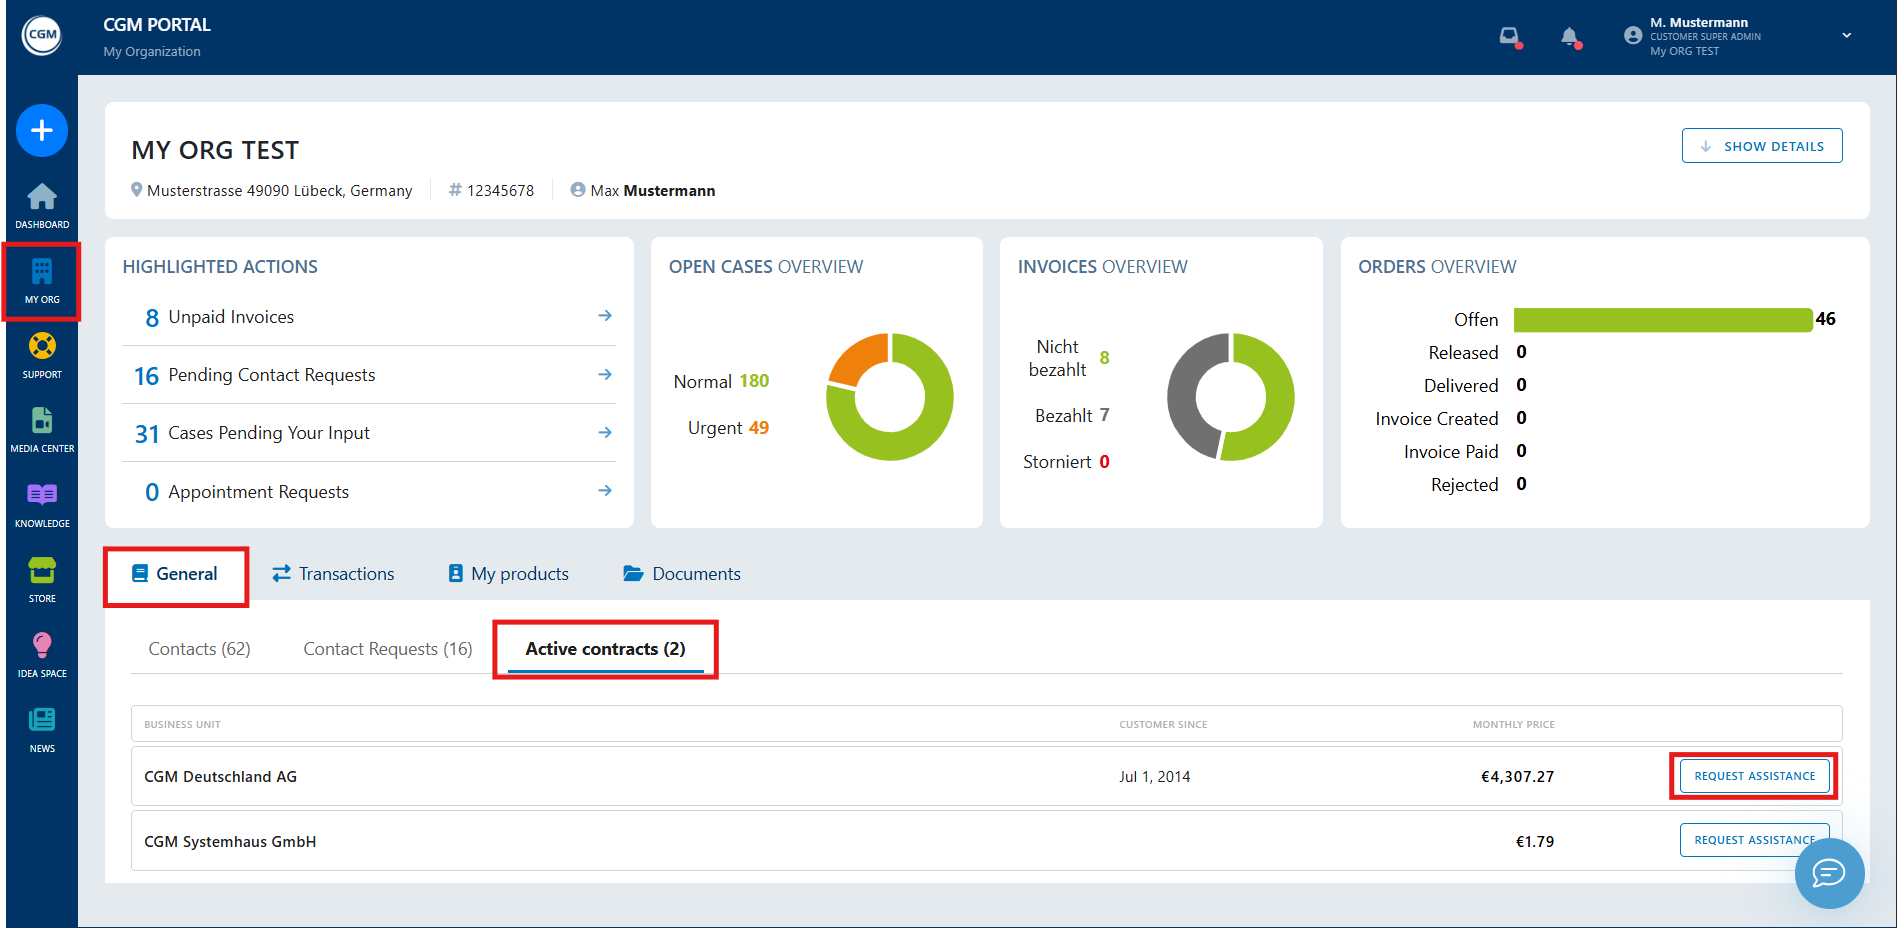Switch to the Transactions tab
The height and width of the screenshot is (928, 1897).
point(333,574)
